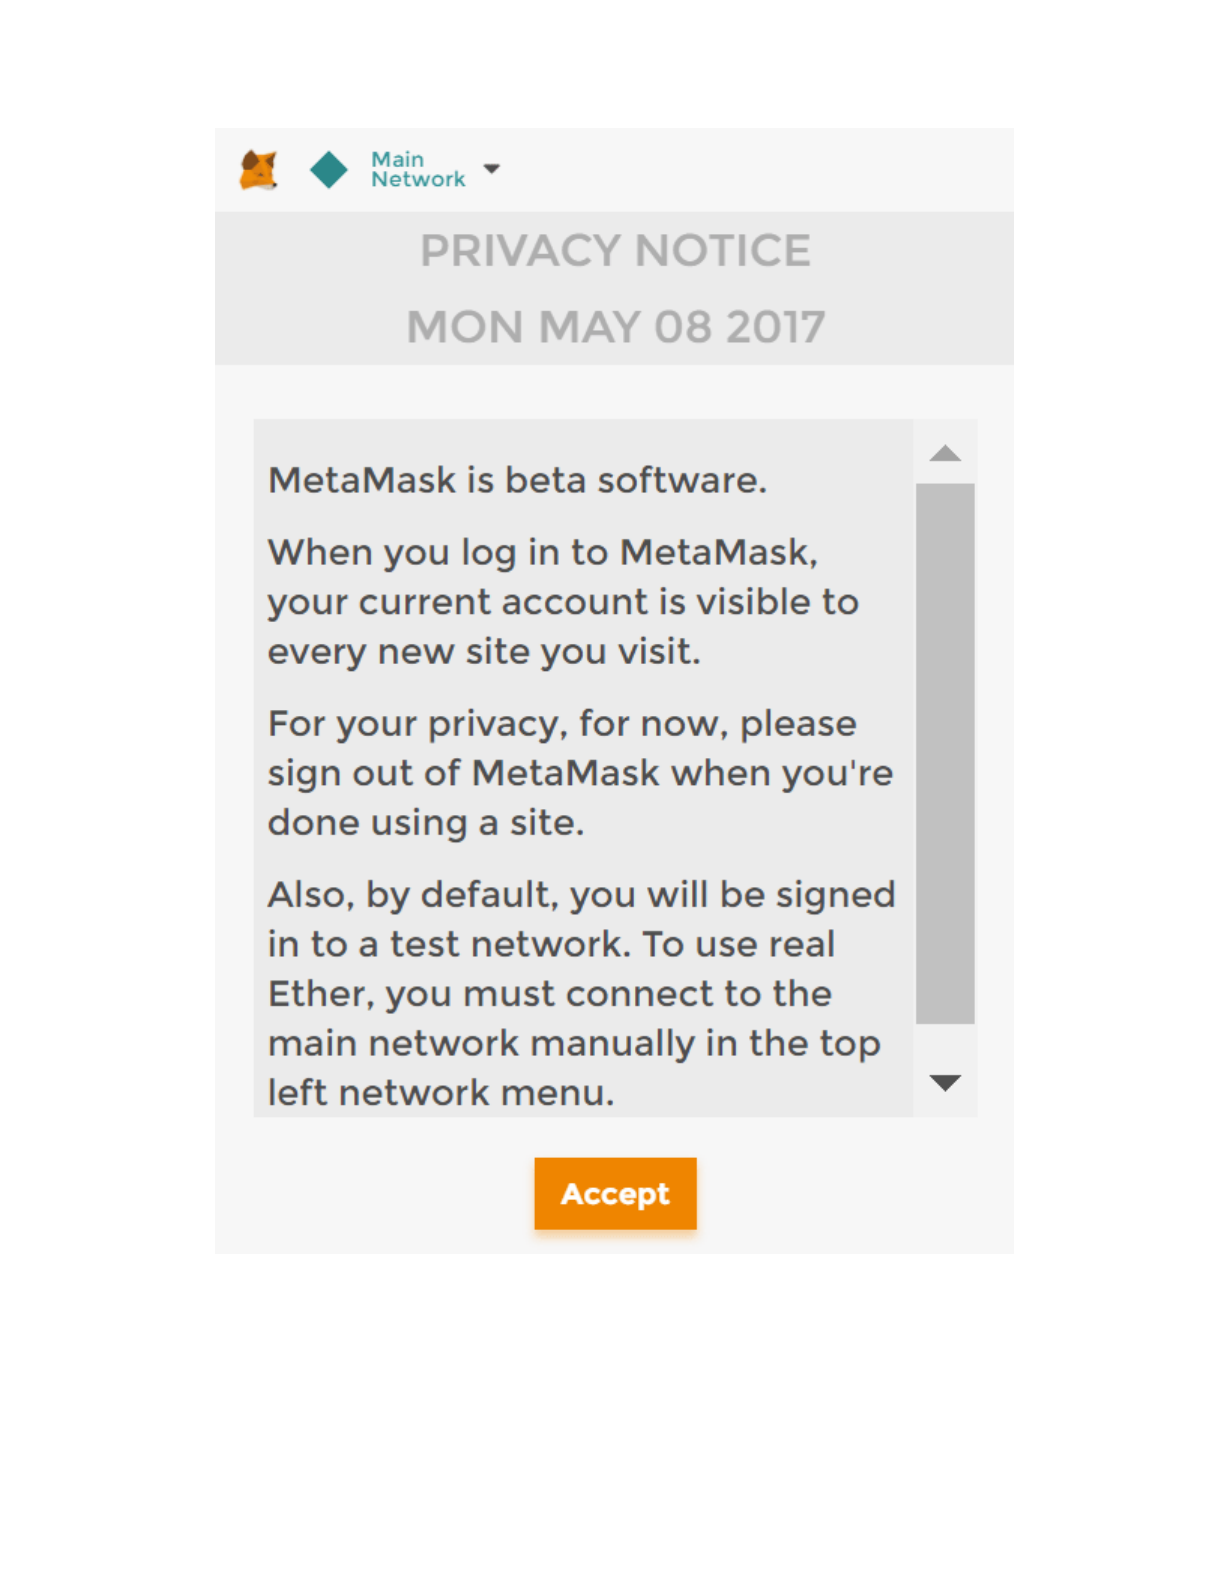
Task: Click 'done using a site.' text
Action: pos(425,823)
